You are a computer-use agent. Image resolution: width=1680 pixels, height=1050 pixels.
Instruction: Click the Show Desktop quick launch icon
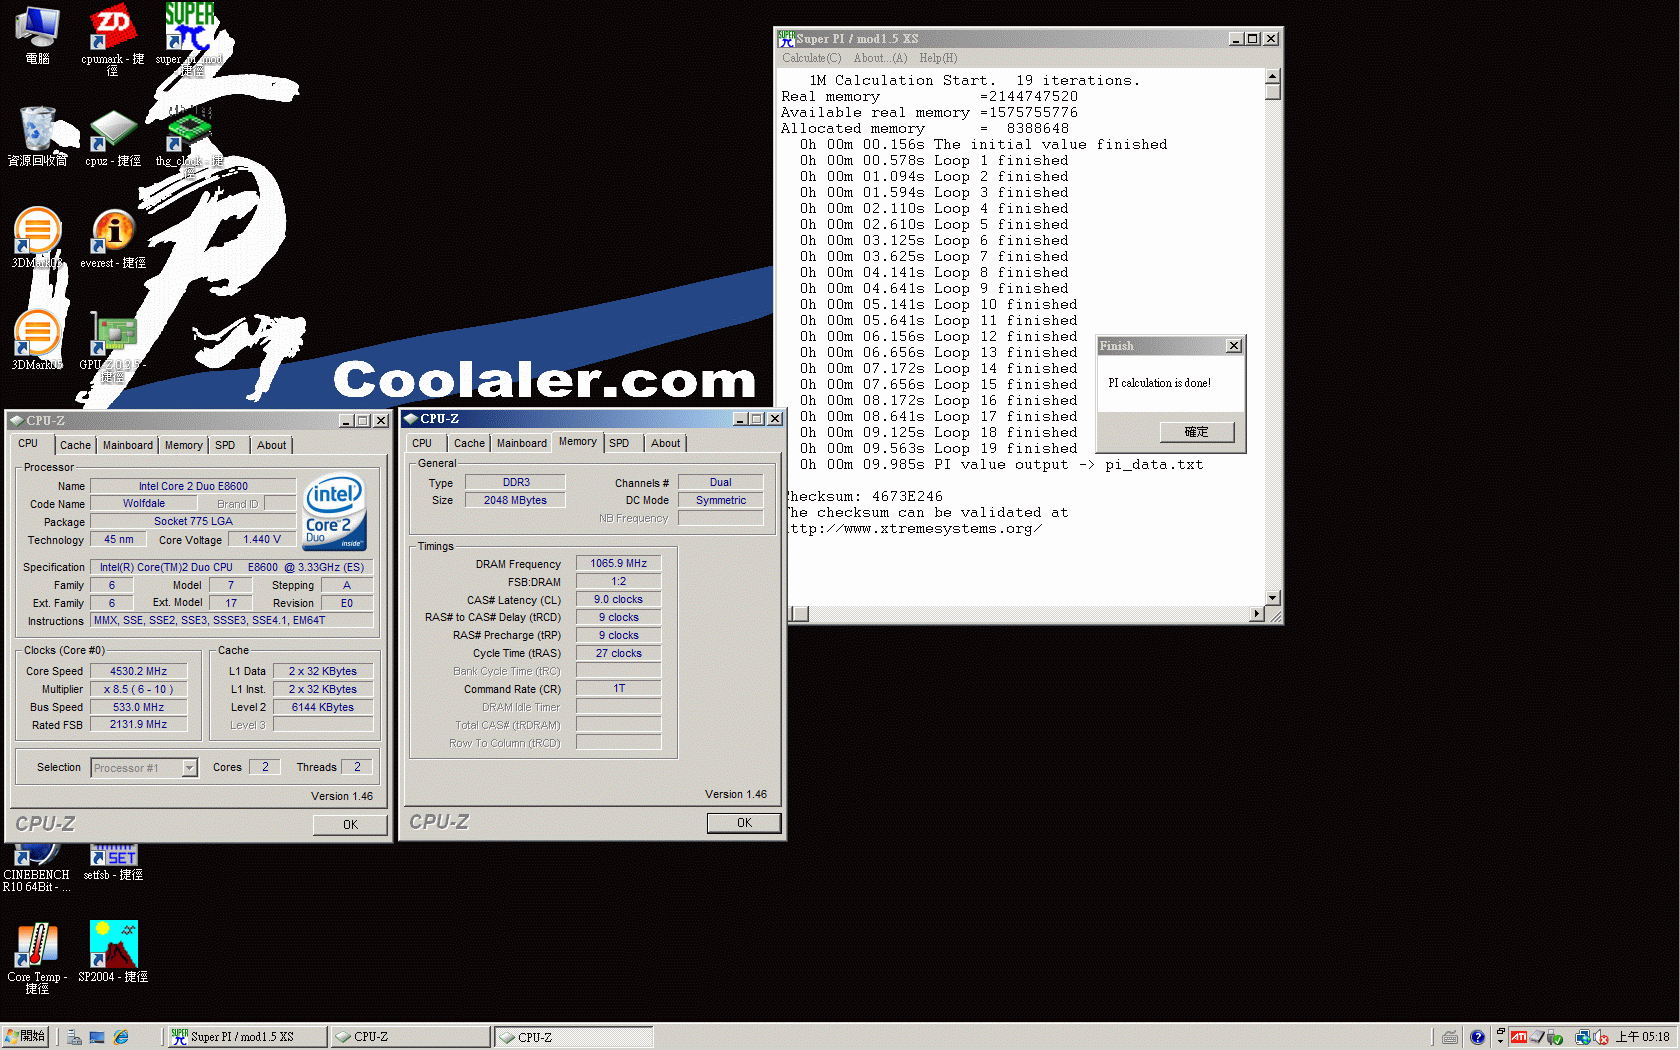tap(97, 1037)
